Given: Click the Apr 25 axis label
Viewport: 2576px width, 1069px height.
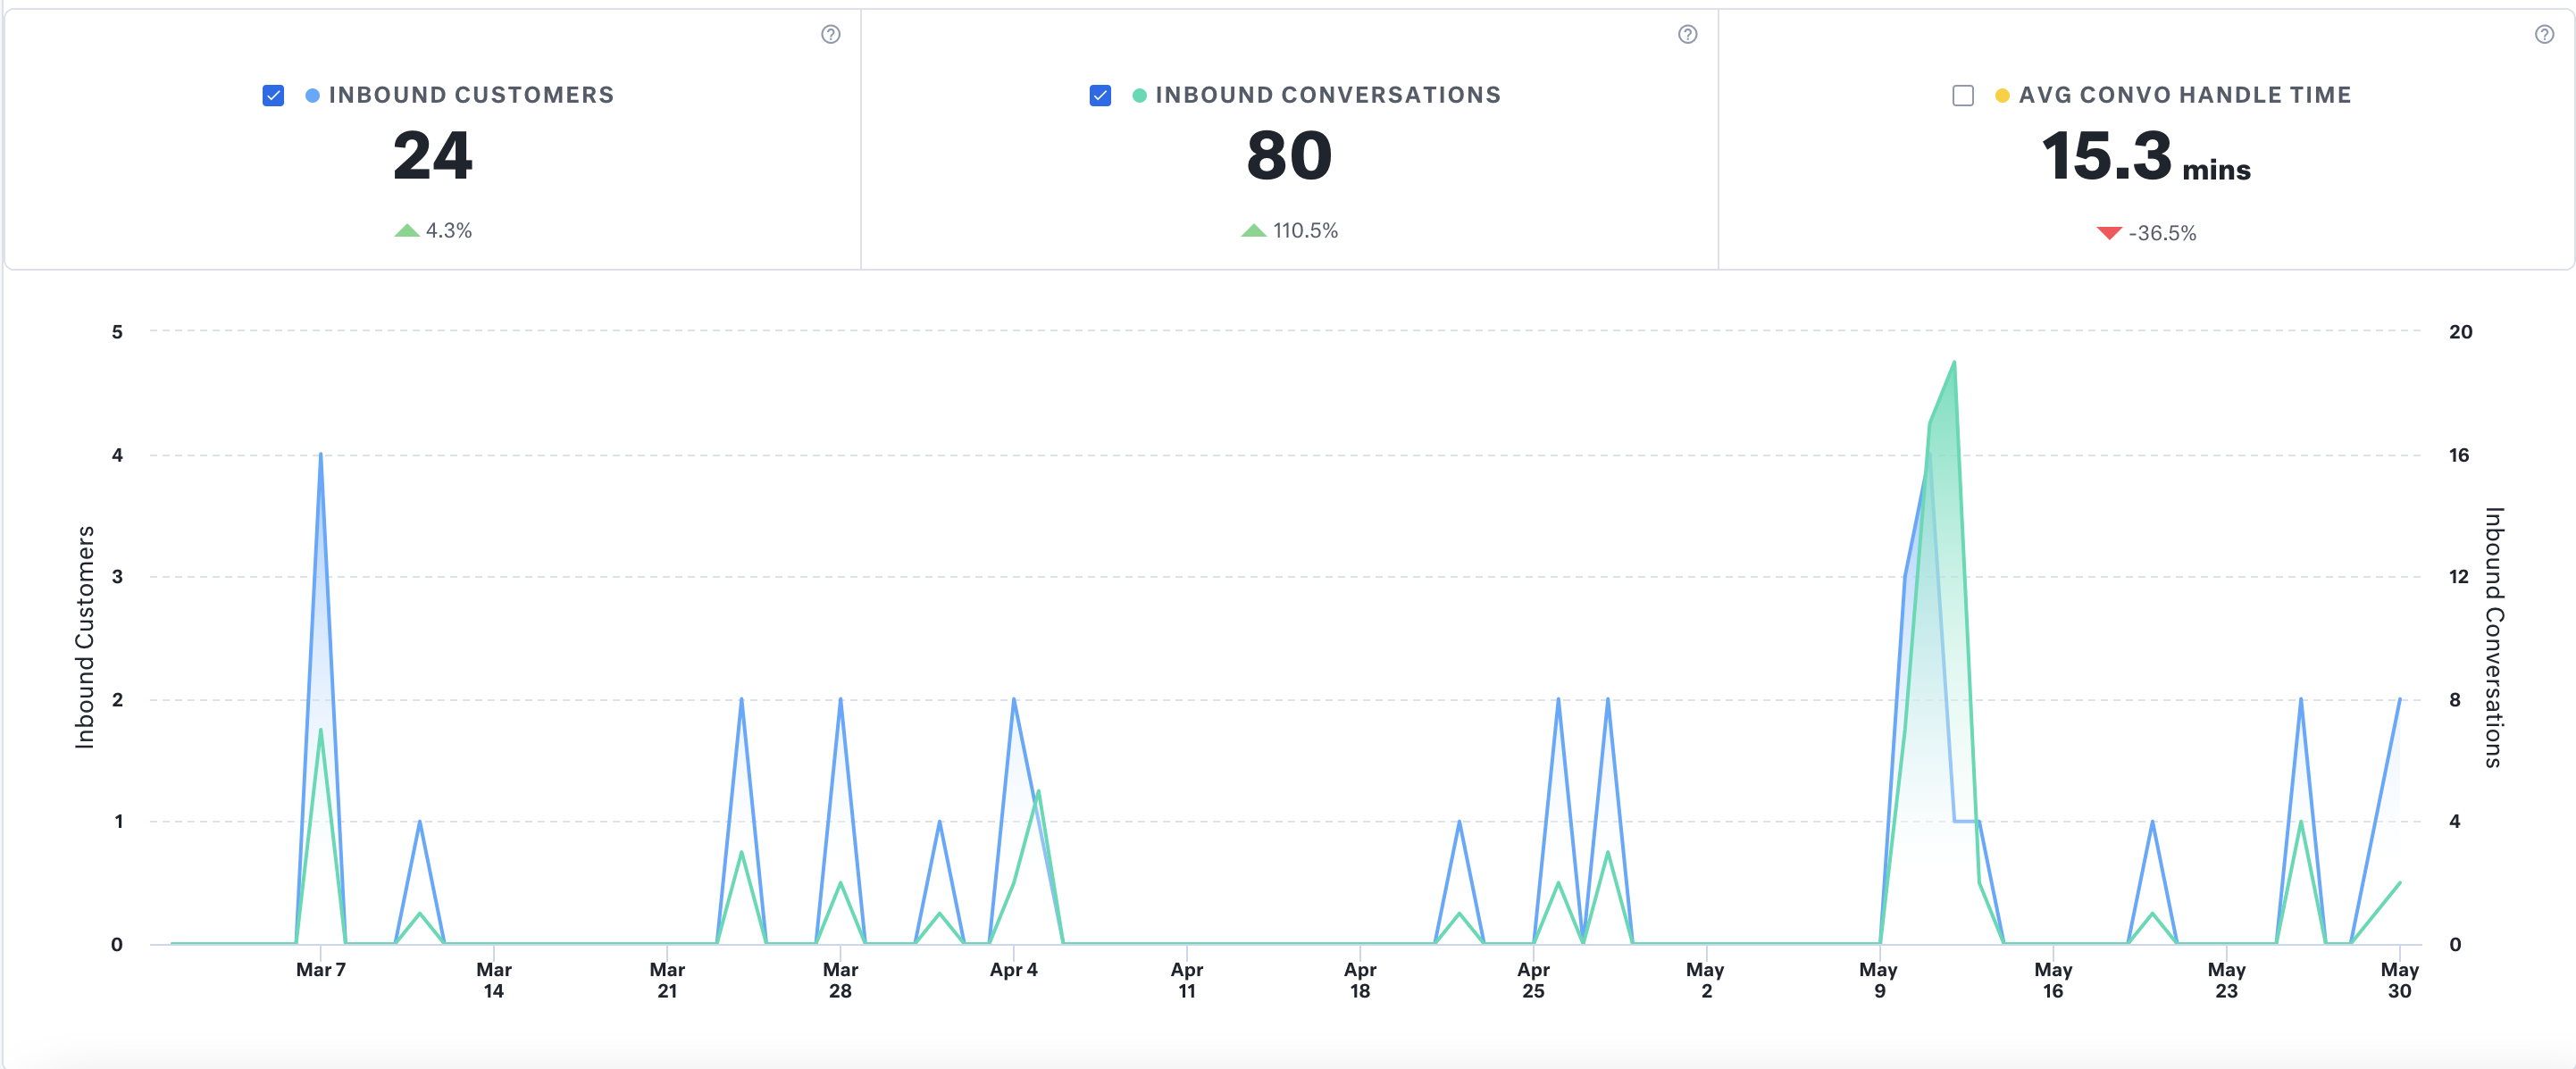Looking at the screenshot, I should pyautogui.click(x=1533, y=980).
